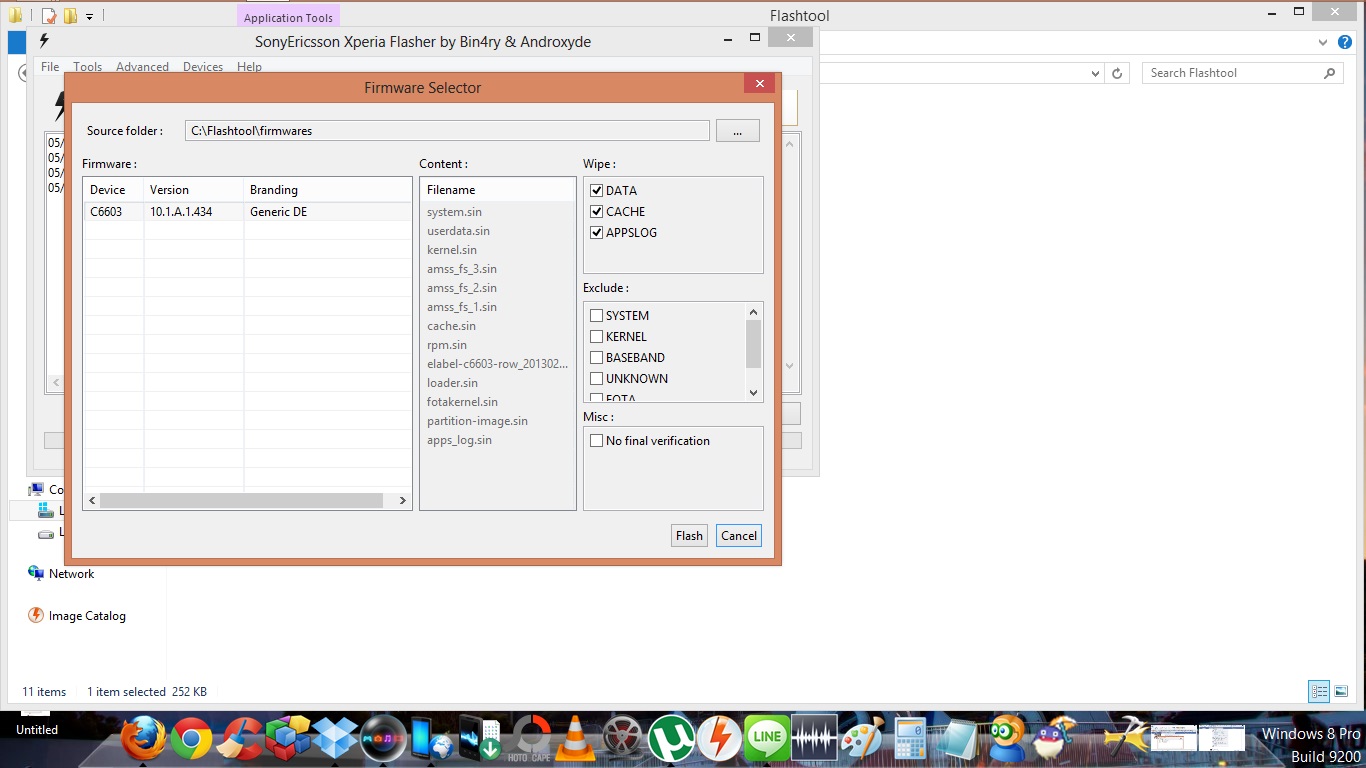Screen dimensions: 1366x768
Task: Uncheck the APPSLOG wipe option
Action: click(597, 232)
